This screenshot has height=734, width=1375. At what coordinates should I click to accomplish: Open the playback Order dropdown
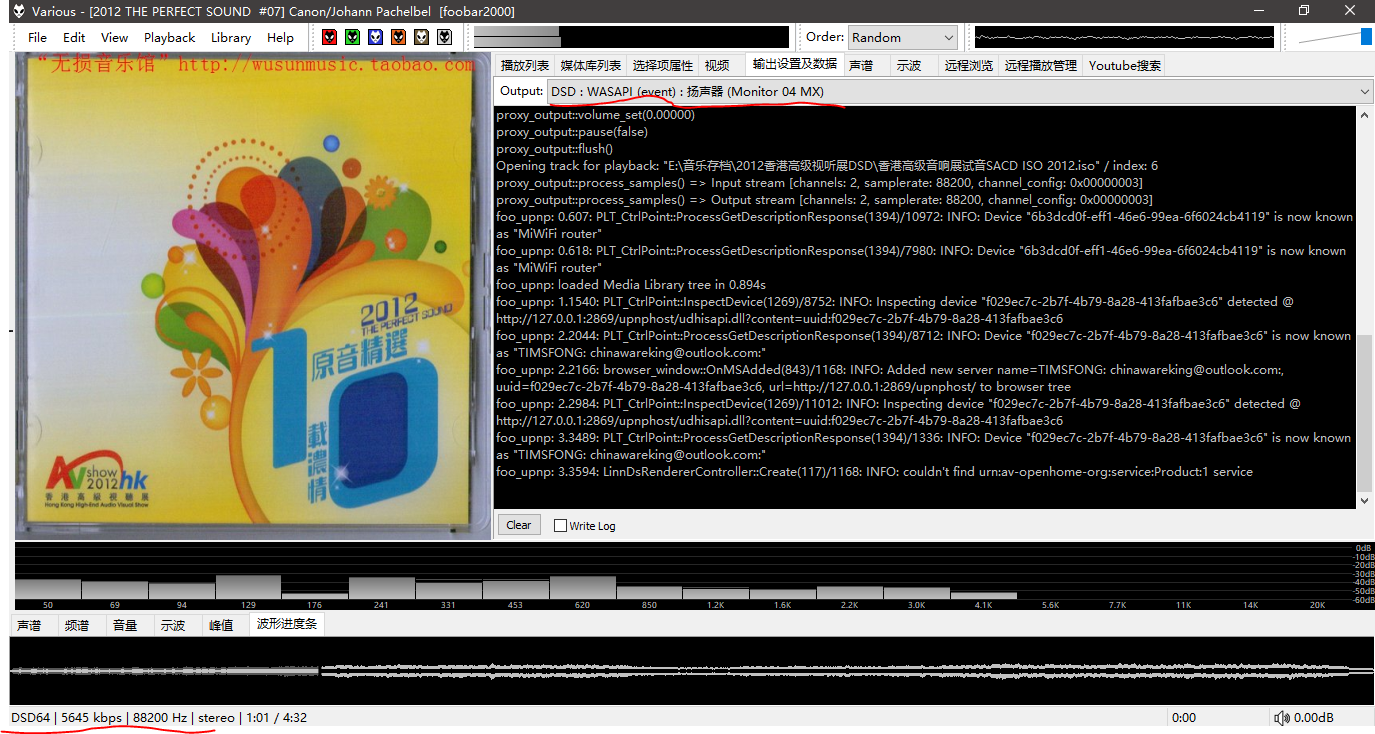pyautogui.click(x=903, y=37)
